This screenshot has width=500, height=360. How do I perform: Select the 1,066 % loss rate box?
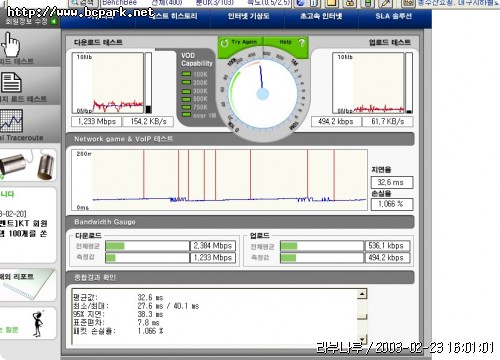(x=392, y=204)
